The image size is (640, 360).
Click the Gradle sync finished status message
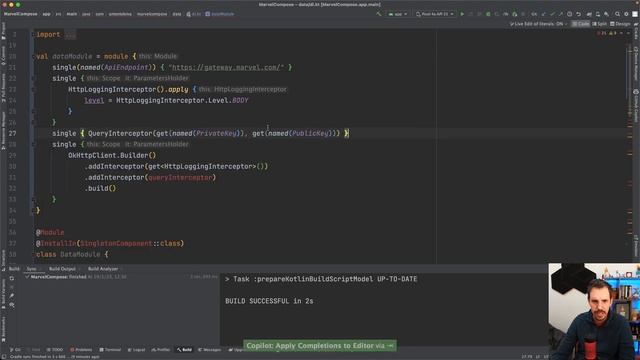[54, 357]
